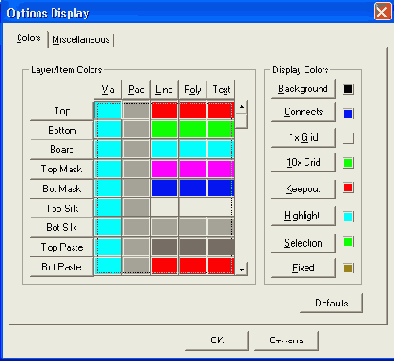Screen dimensions: 394x361
Task: Select the Bottom layer row header
Action: pos(61,130)
